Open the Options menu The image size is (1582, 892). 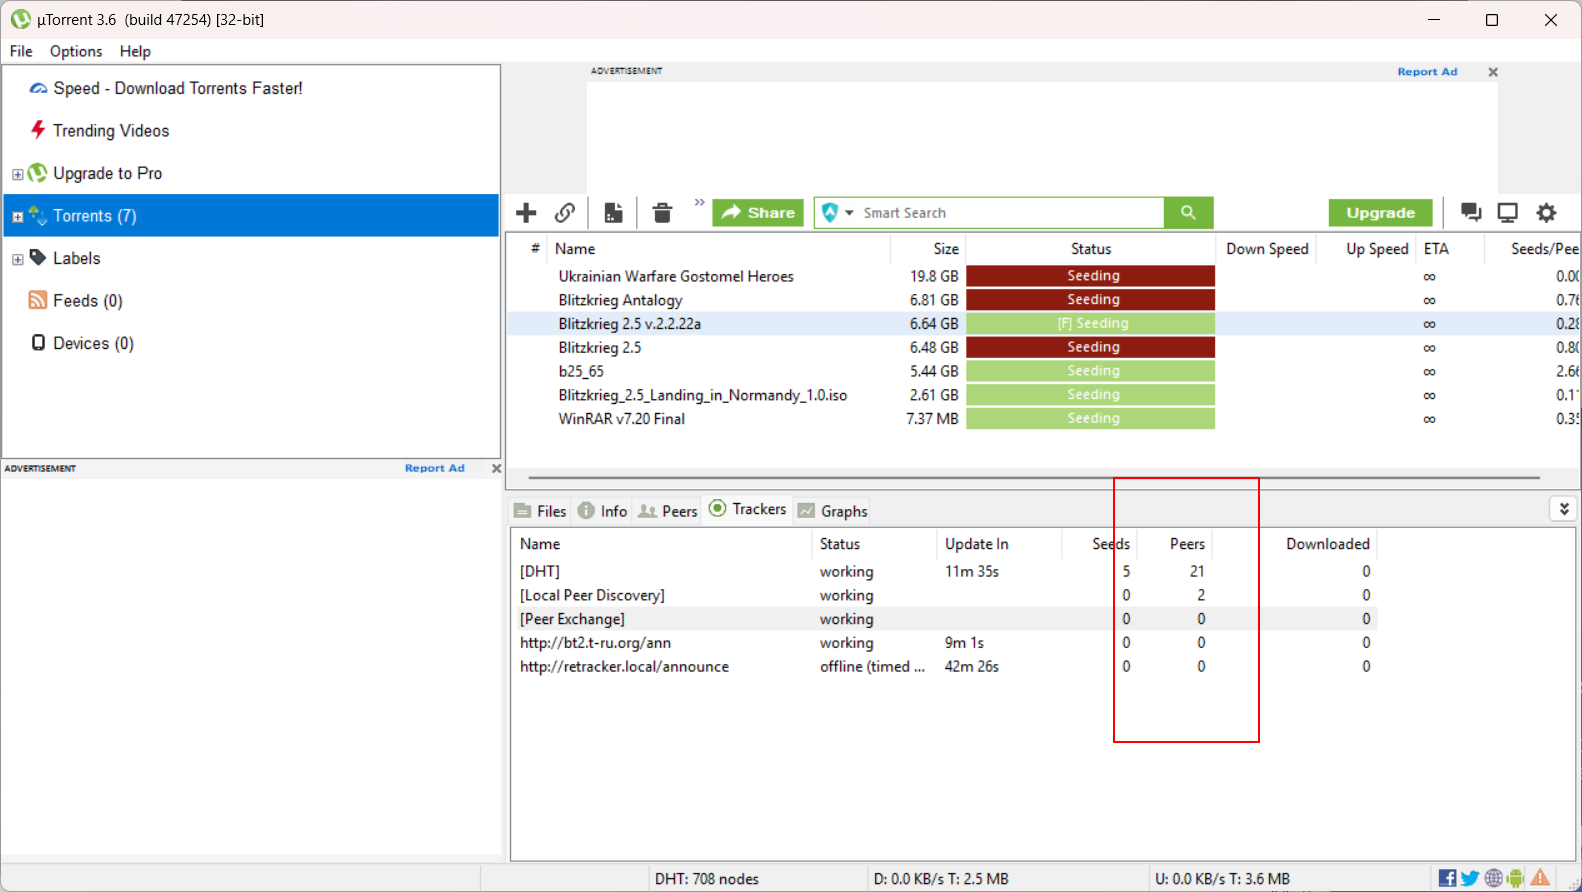(x=76, y=51)
